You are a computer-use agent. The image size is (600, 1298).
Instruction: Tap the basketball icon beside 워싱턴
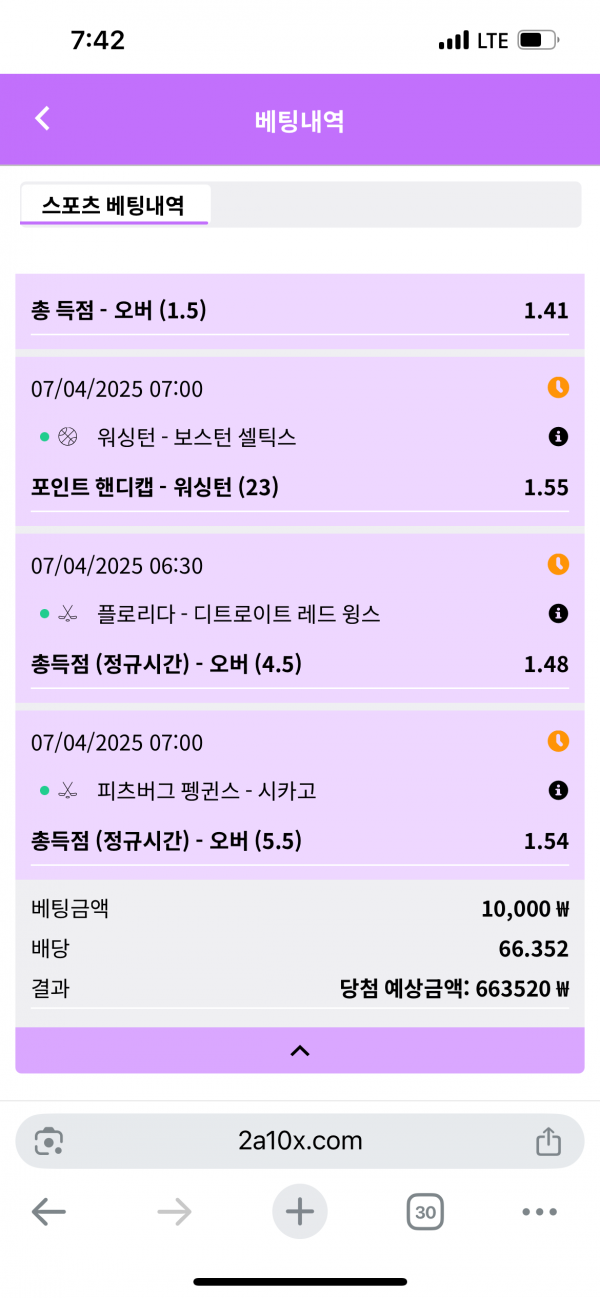click(x=68, y=437)
